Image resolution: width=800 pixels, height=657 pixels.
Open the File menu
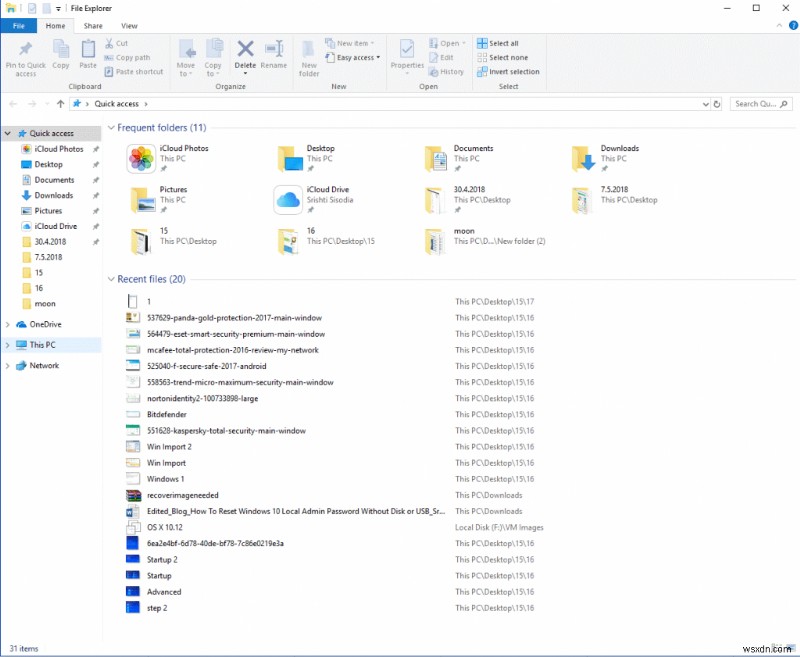tap(18, 25)
